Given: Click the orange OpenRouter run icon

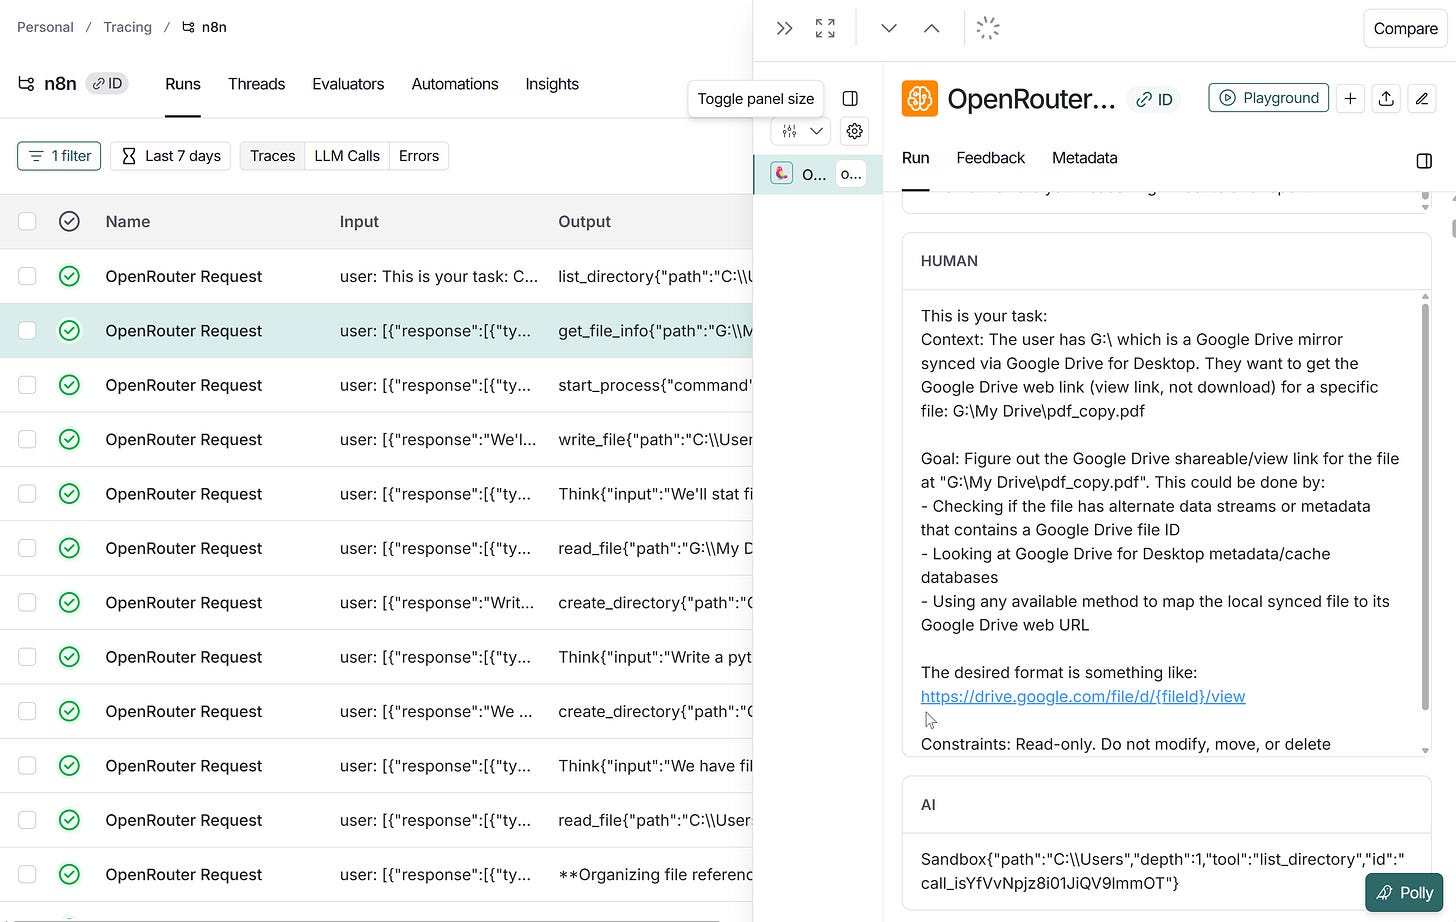Looking at the screenshot, I should 918,97.
